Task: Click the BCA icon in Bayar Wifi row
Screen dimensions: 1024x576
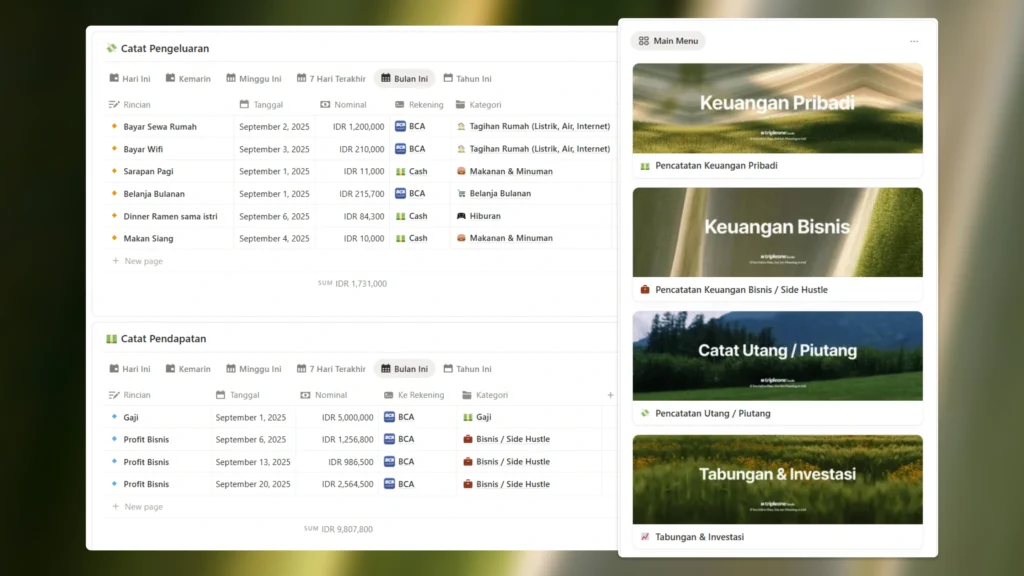Action: pos(401,149)
